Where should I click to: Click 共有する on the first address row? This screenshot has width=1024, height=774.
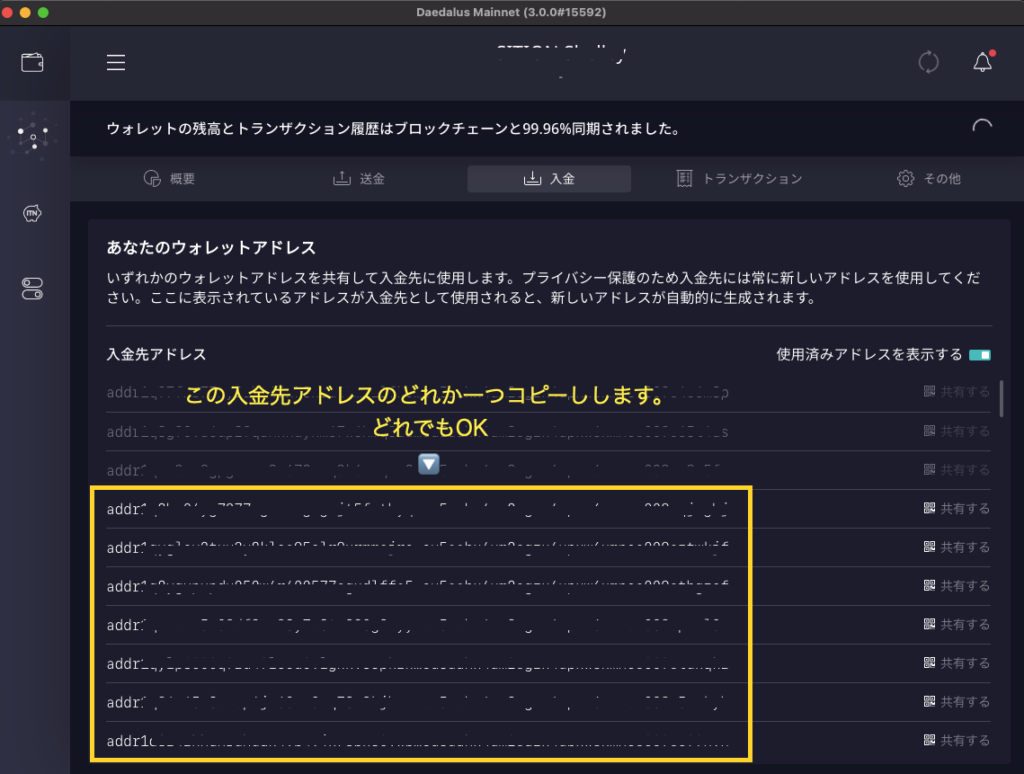pos(957,393)
